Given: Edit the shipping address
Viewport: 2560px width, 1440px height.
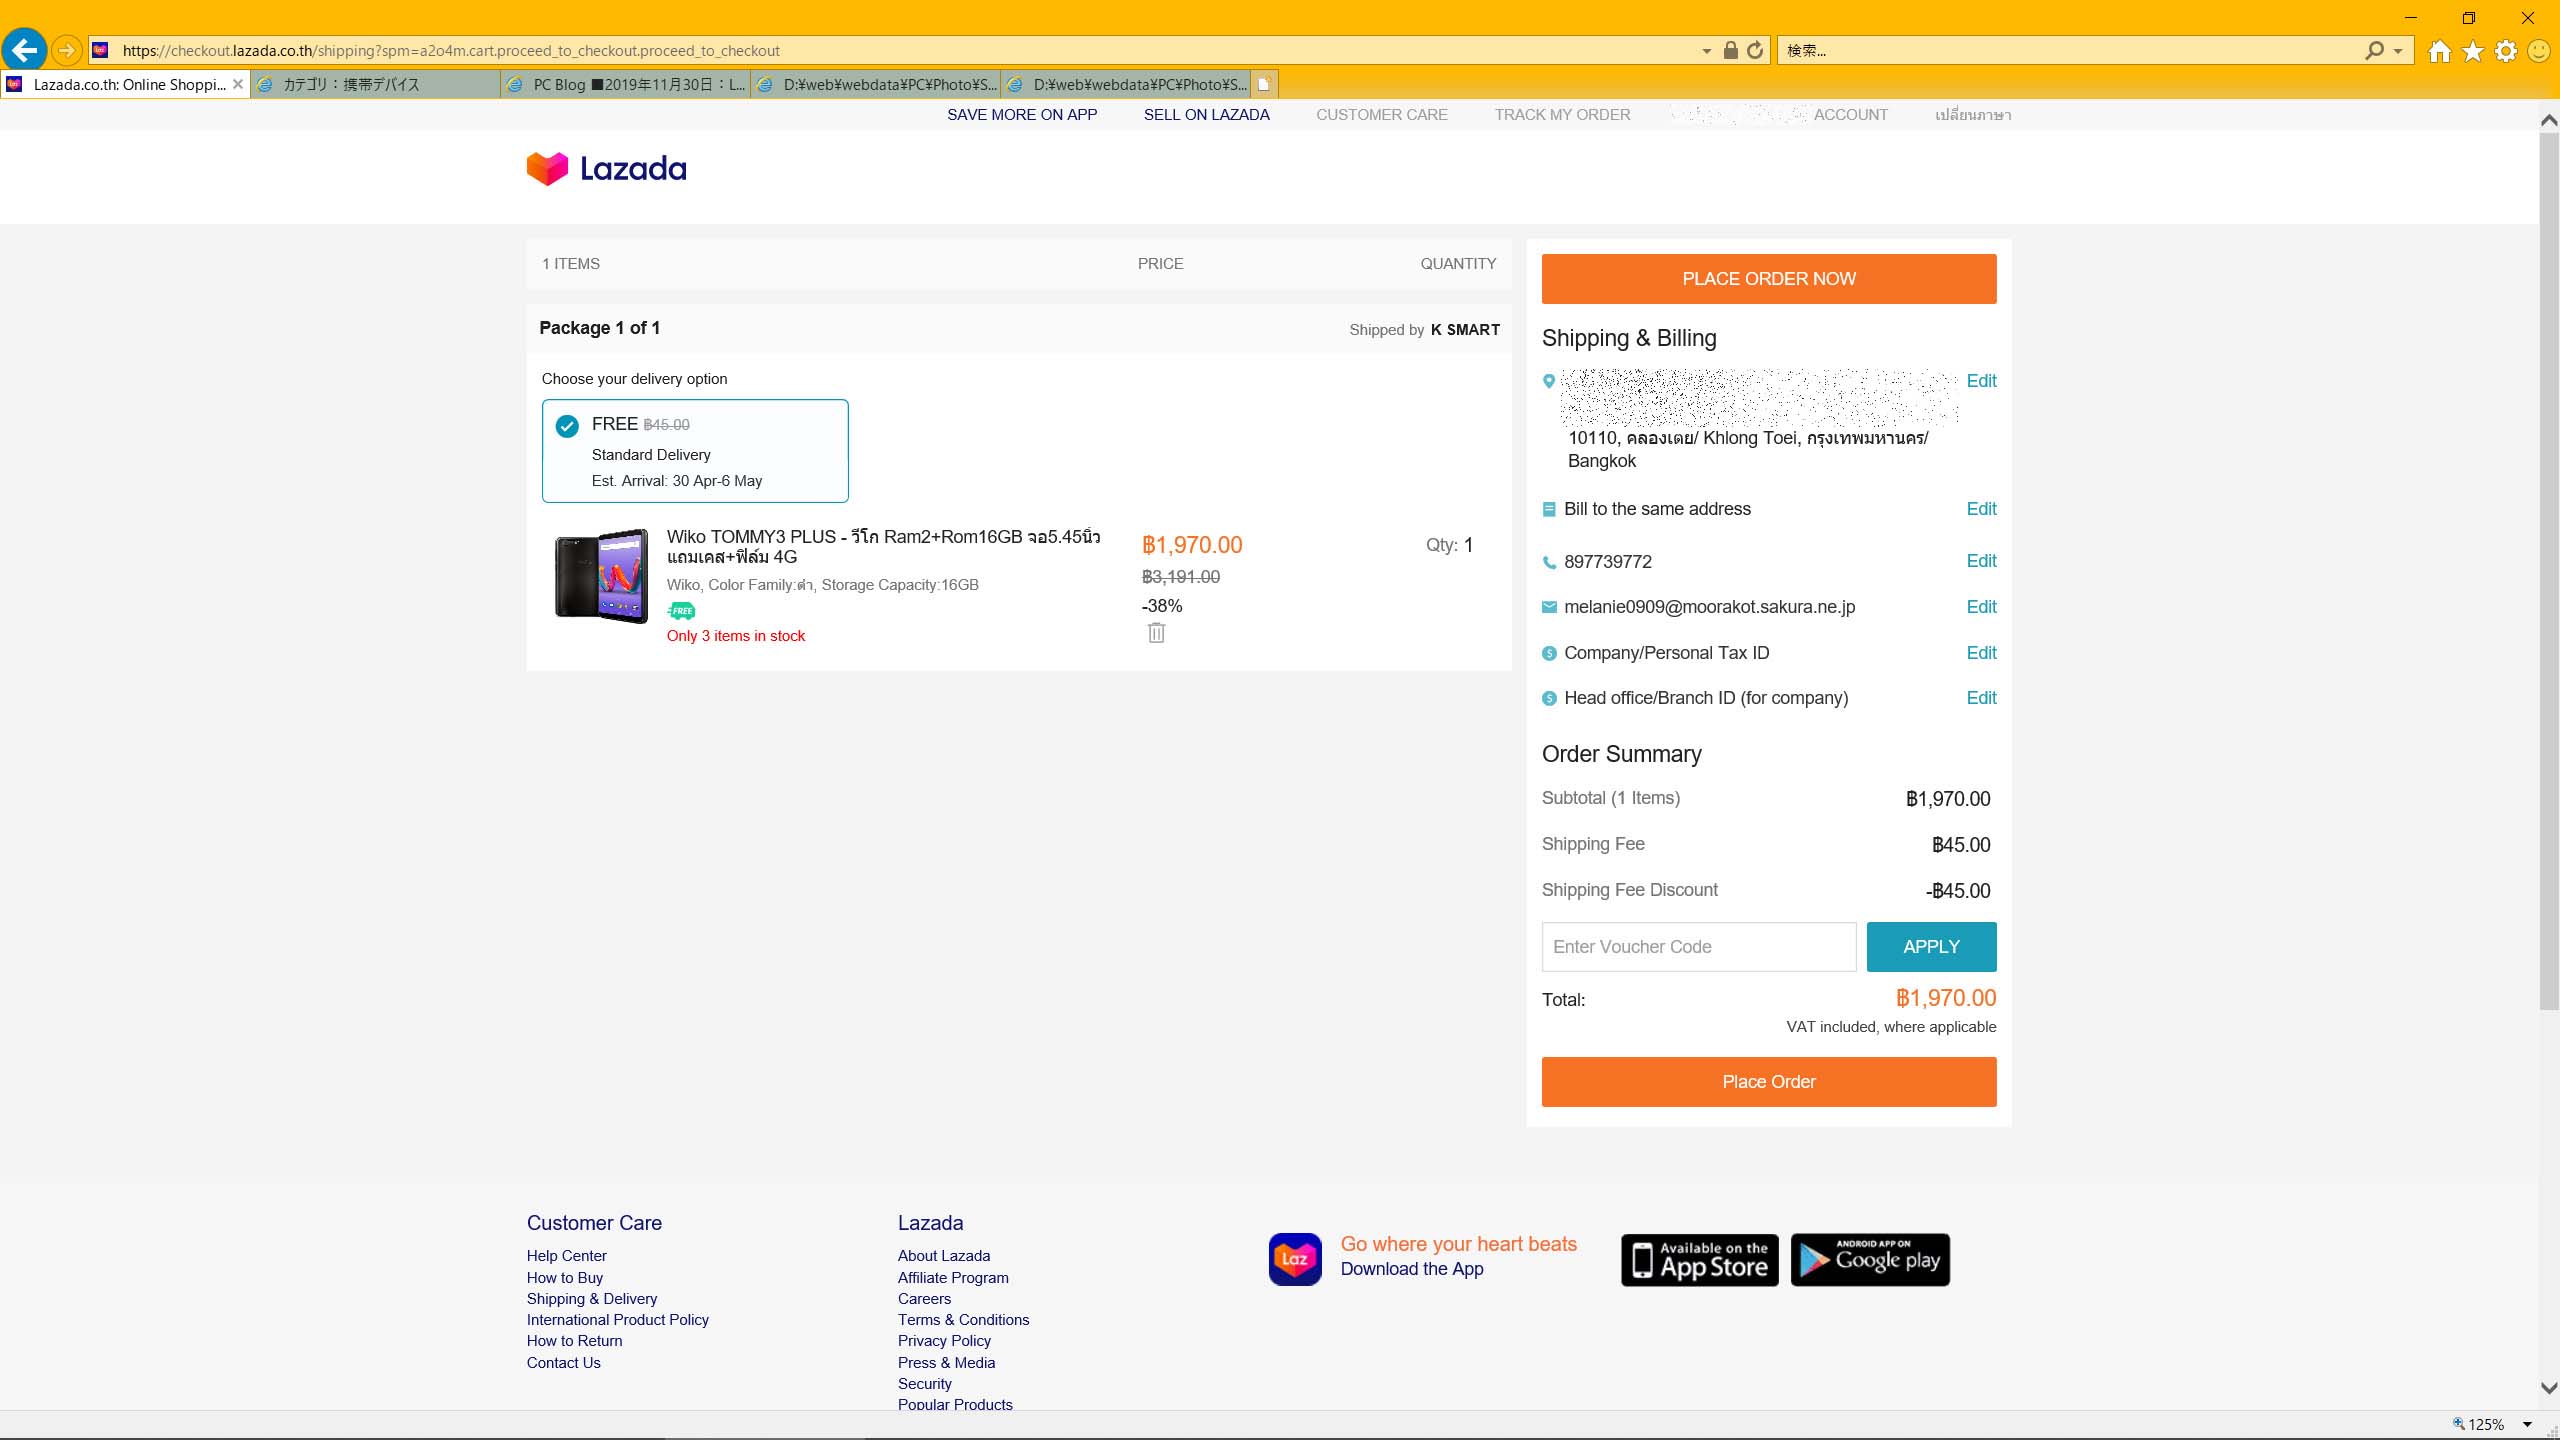Looking at the screenshot, I should click(x=1981, y=381).
